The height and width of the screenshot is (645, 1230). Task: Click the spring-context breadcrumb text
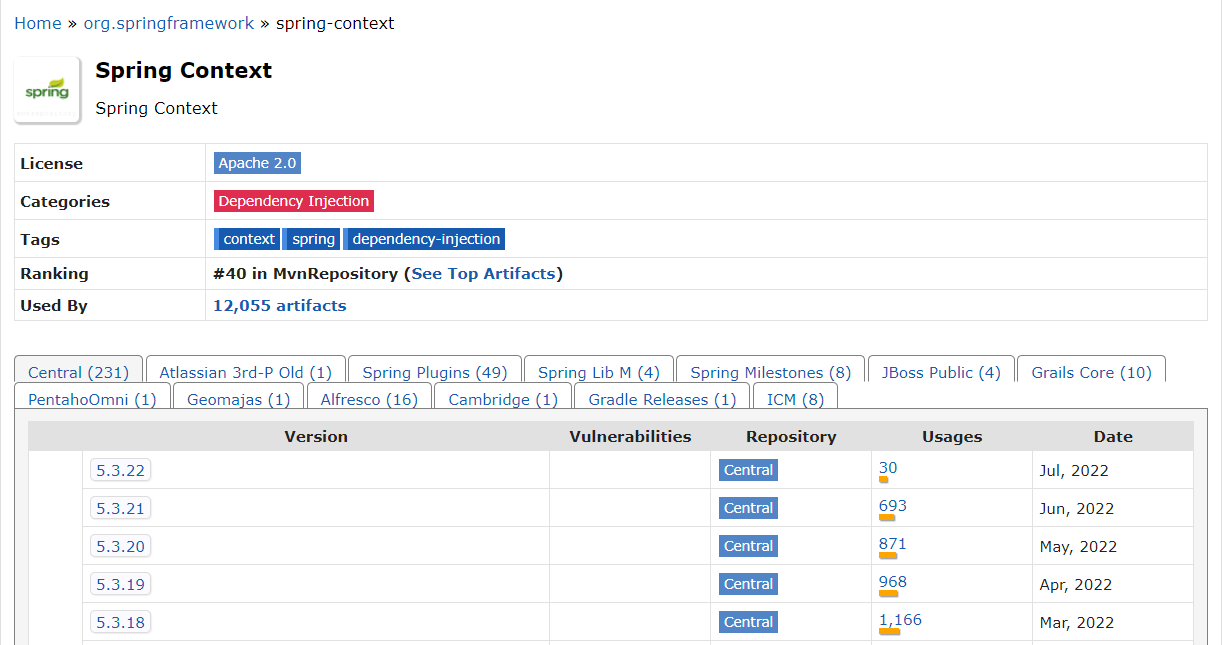335,23
